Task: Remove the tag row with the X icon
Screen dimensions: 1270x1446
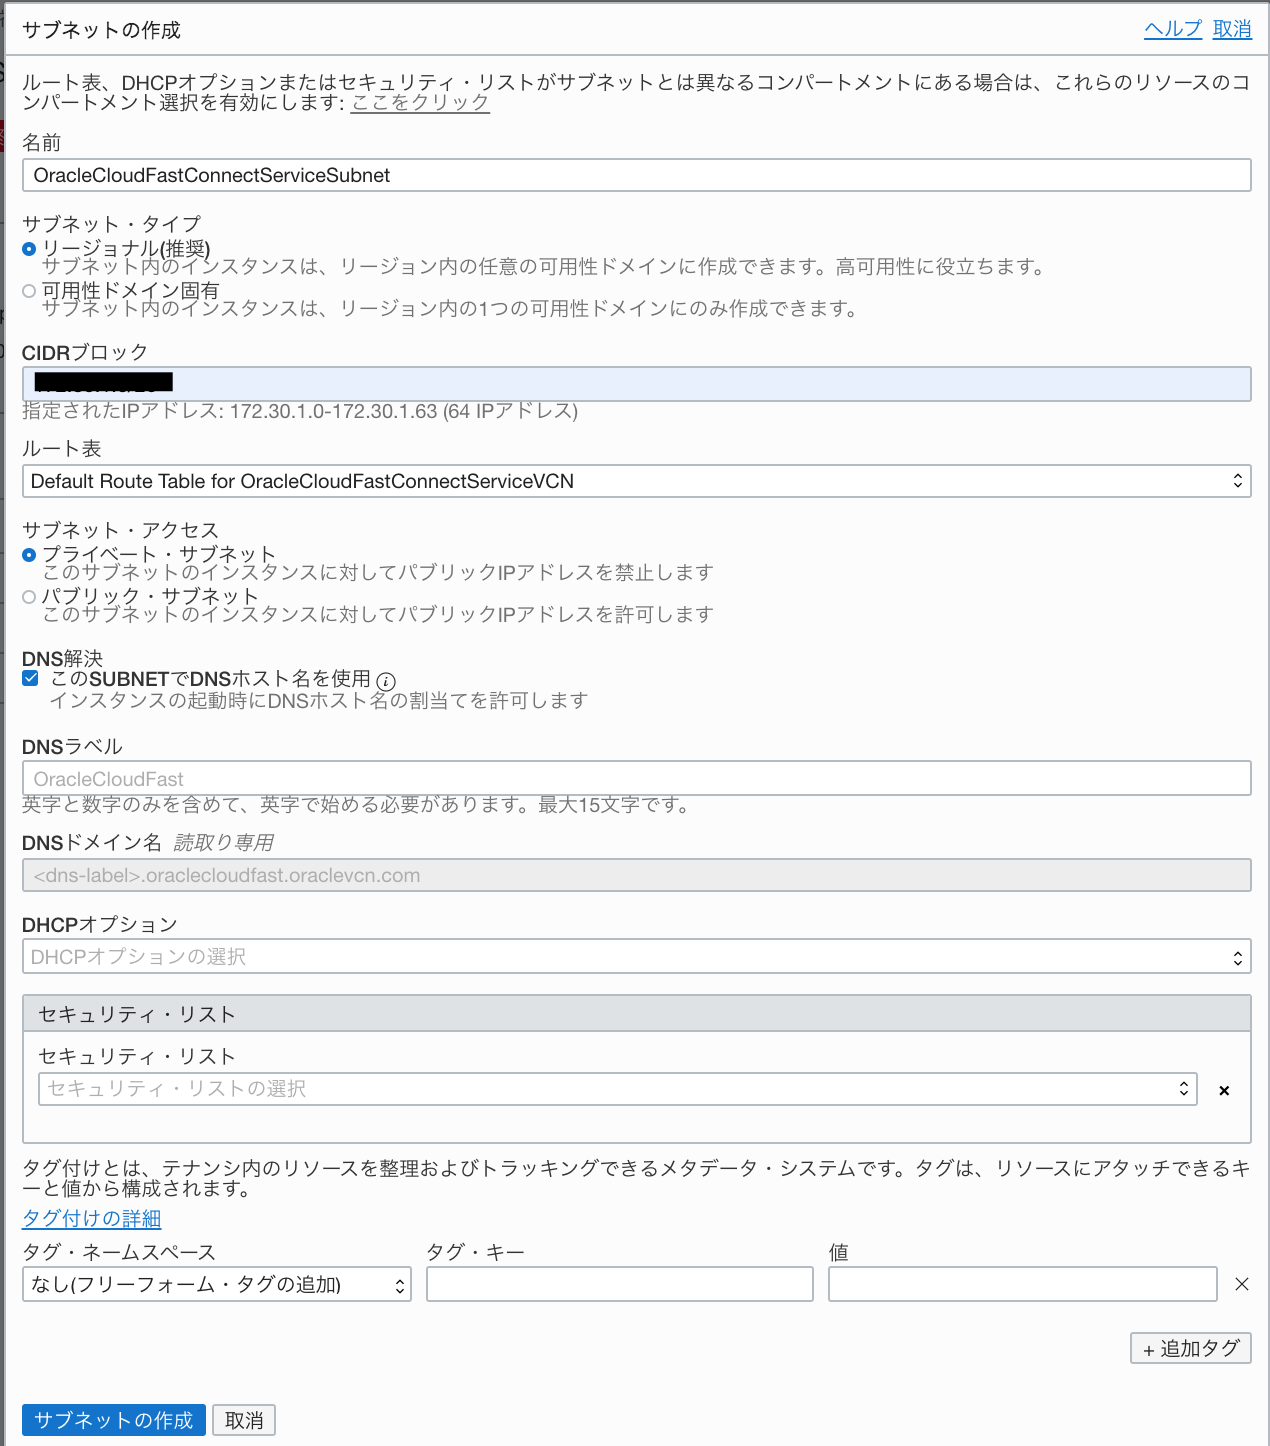Action: pyautogui.click(x=1242, y=1284)
